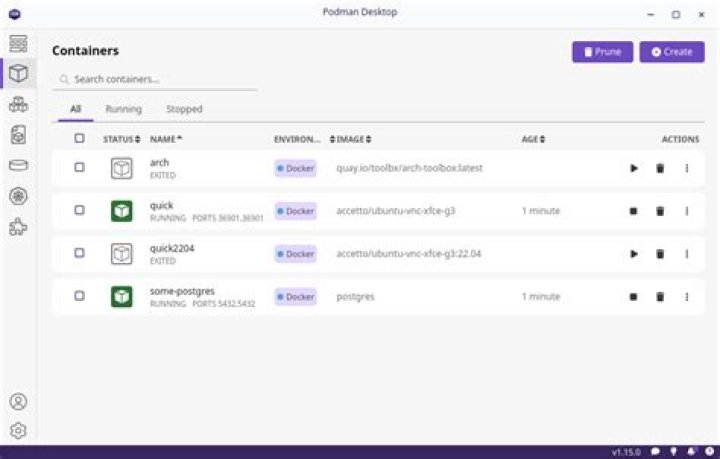Viewport: 720px width, 459px height.
Task: Open the quick container name
Action: click(162, 206)
